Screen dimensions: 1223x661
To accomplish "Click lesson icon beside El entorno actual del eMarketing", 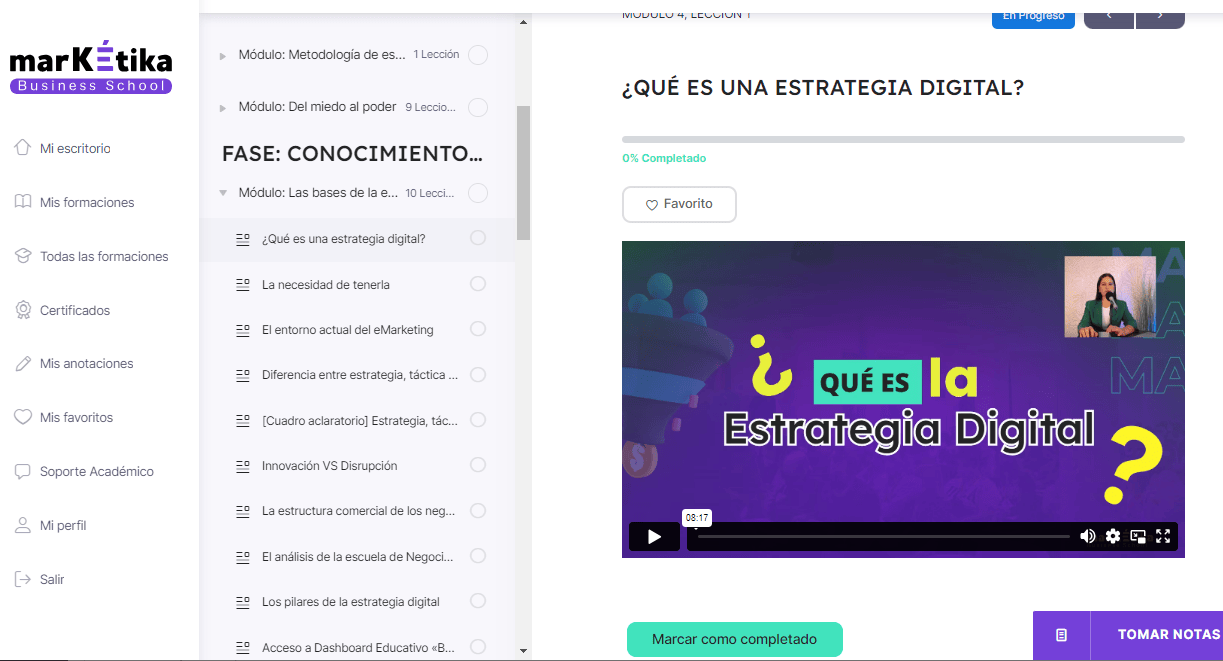I will coord(242,330).
